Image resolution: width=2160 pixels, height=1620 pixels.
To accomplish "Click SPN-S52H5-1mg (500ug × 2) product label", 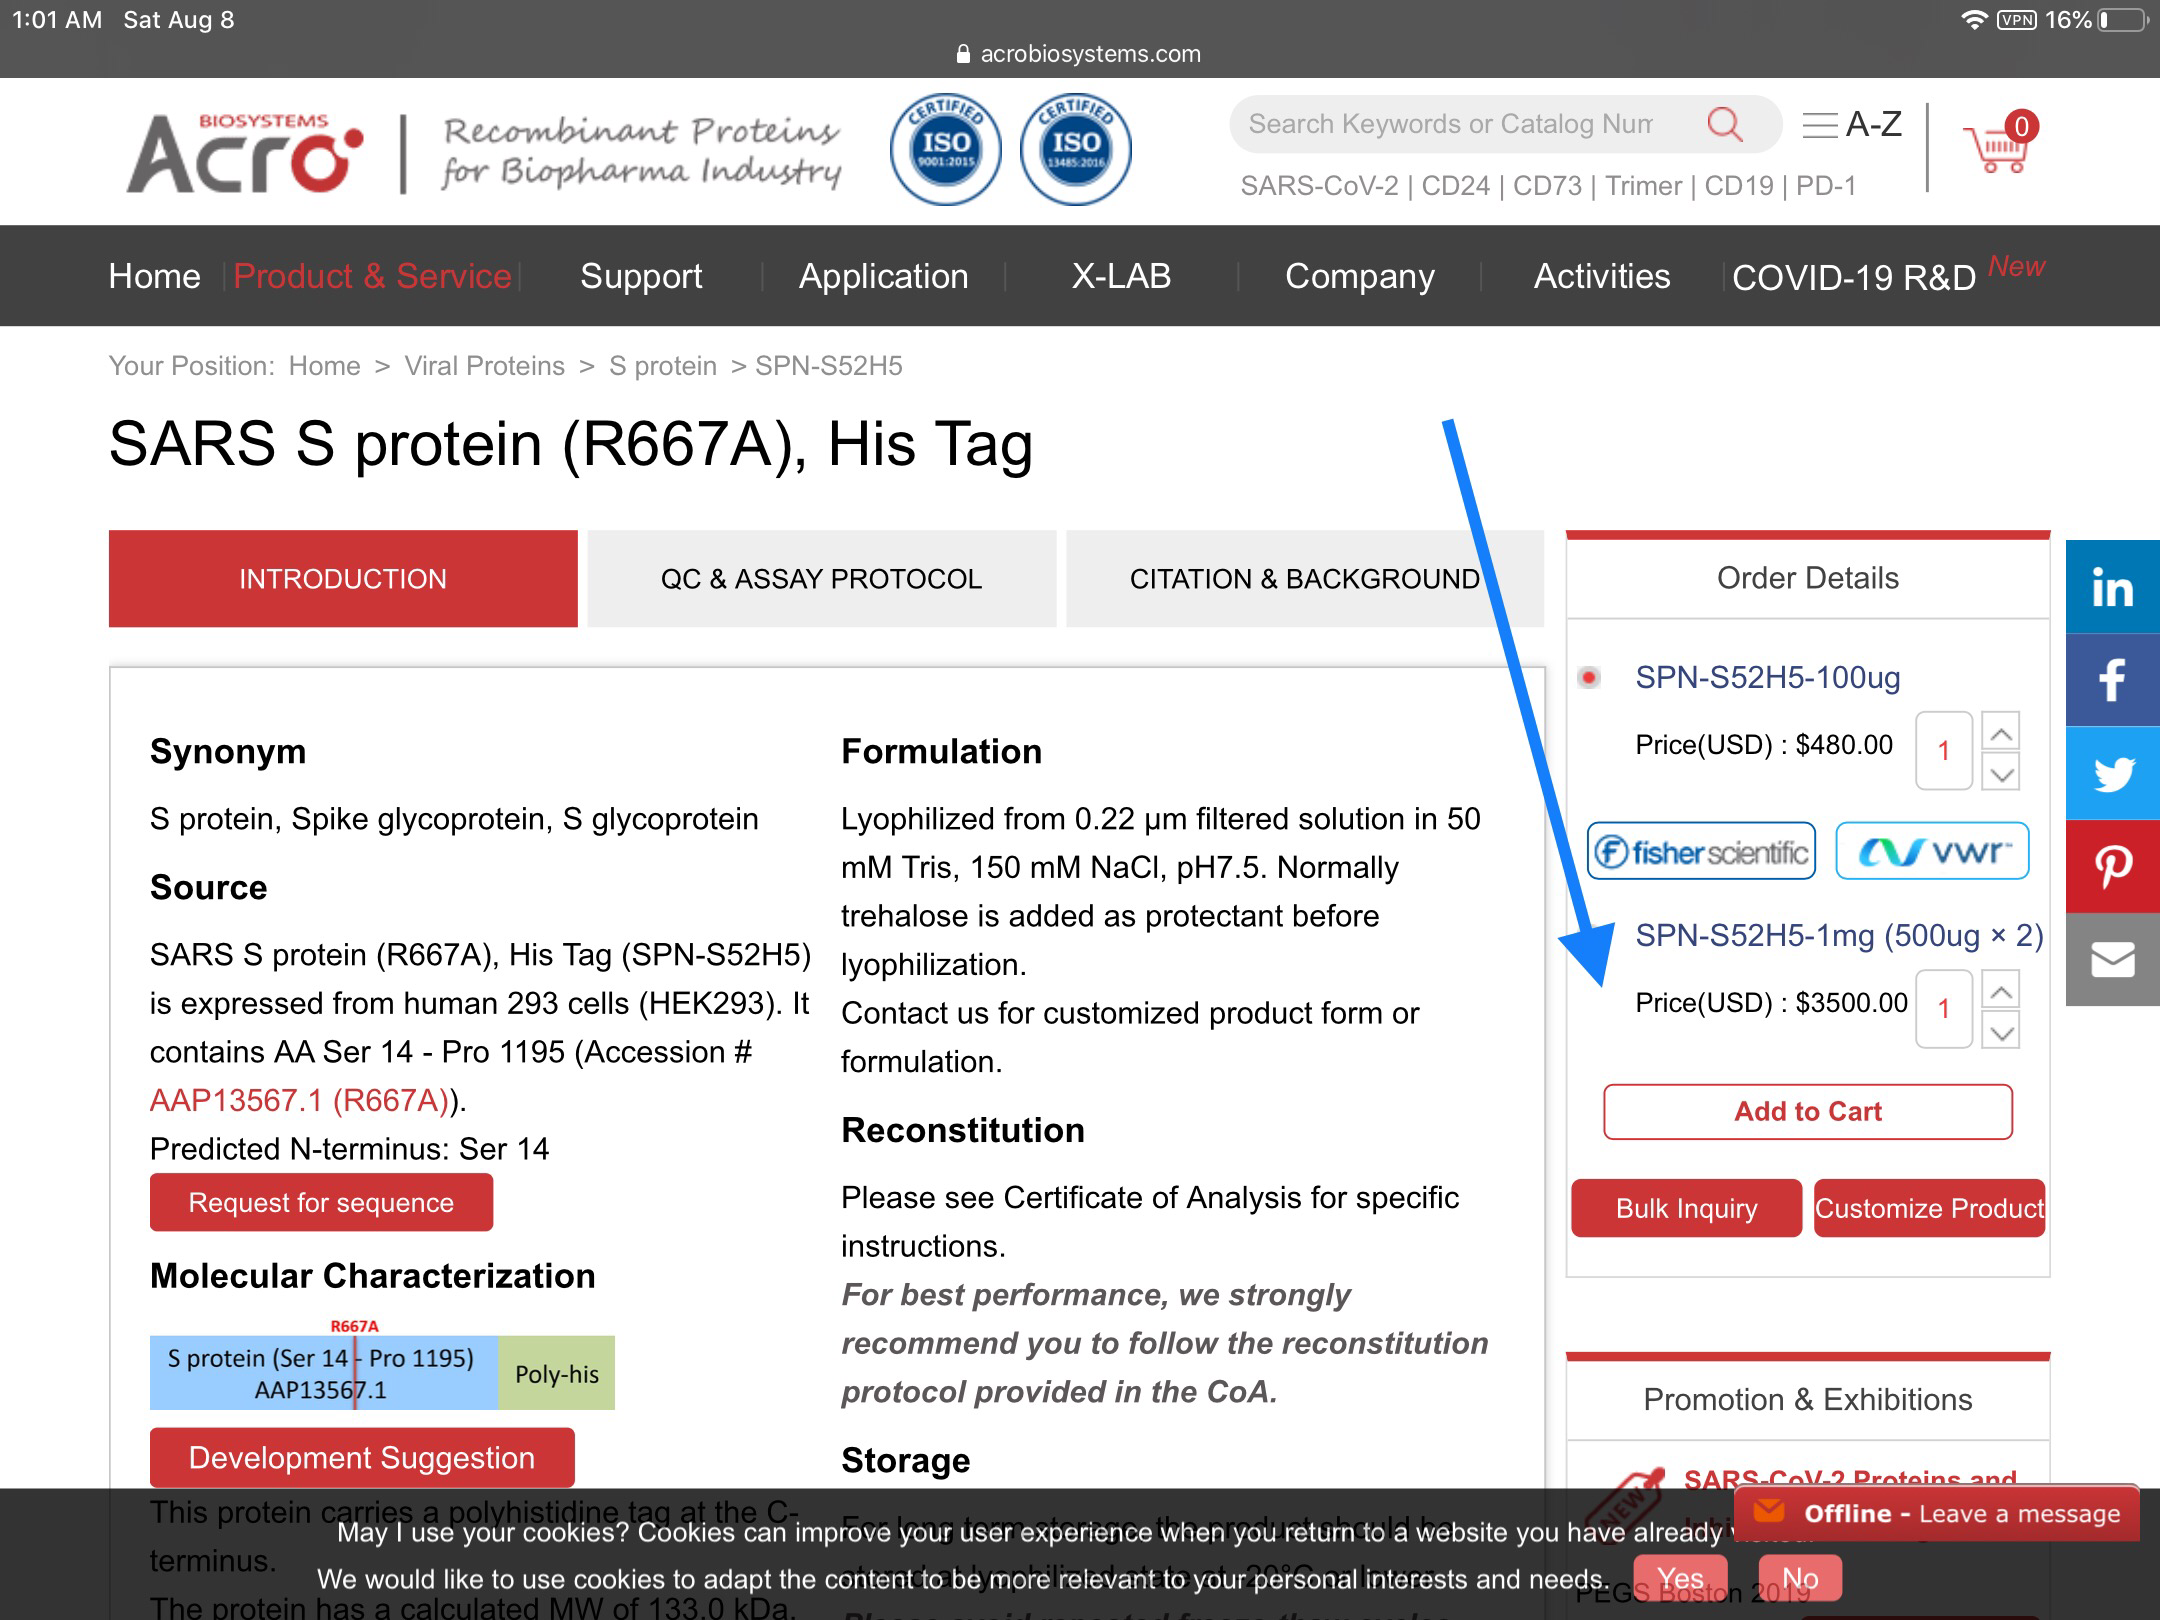I will 1839,935.
